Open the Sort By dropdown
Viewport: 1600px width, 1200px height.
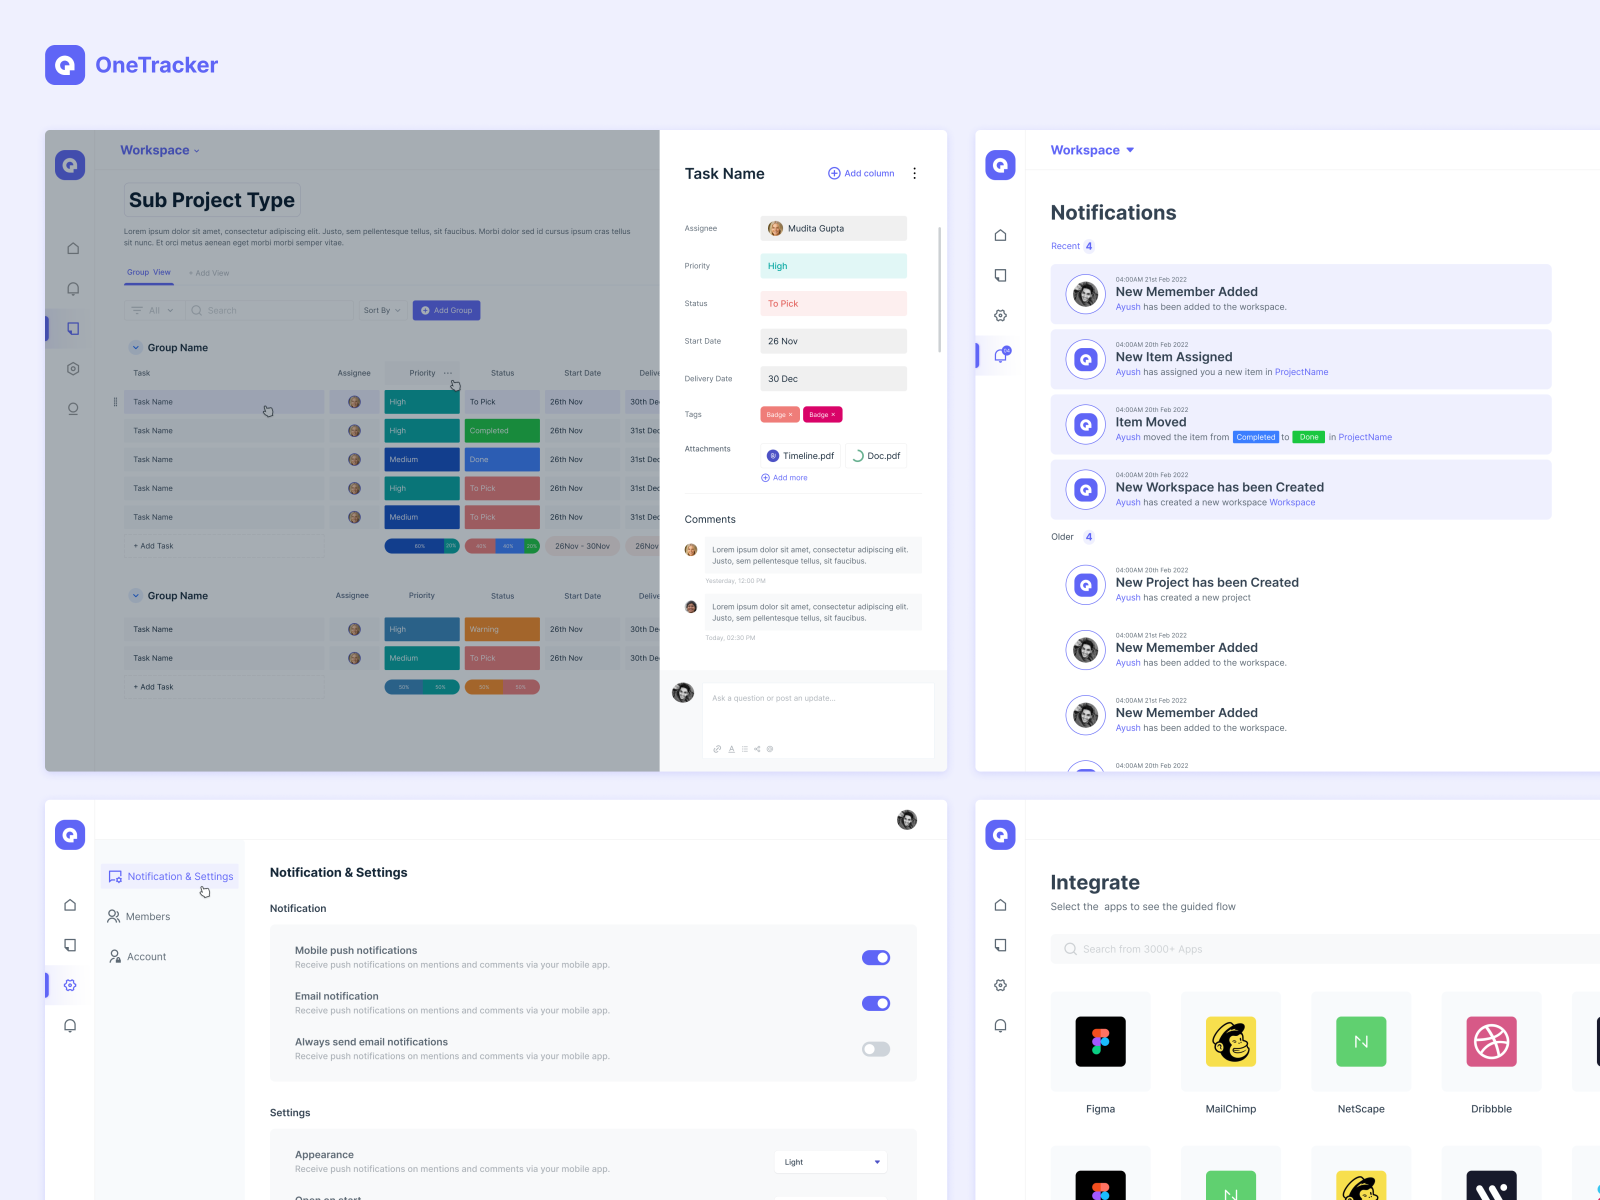click(x=381, y=310)
